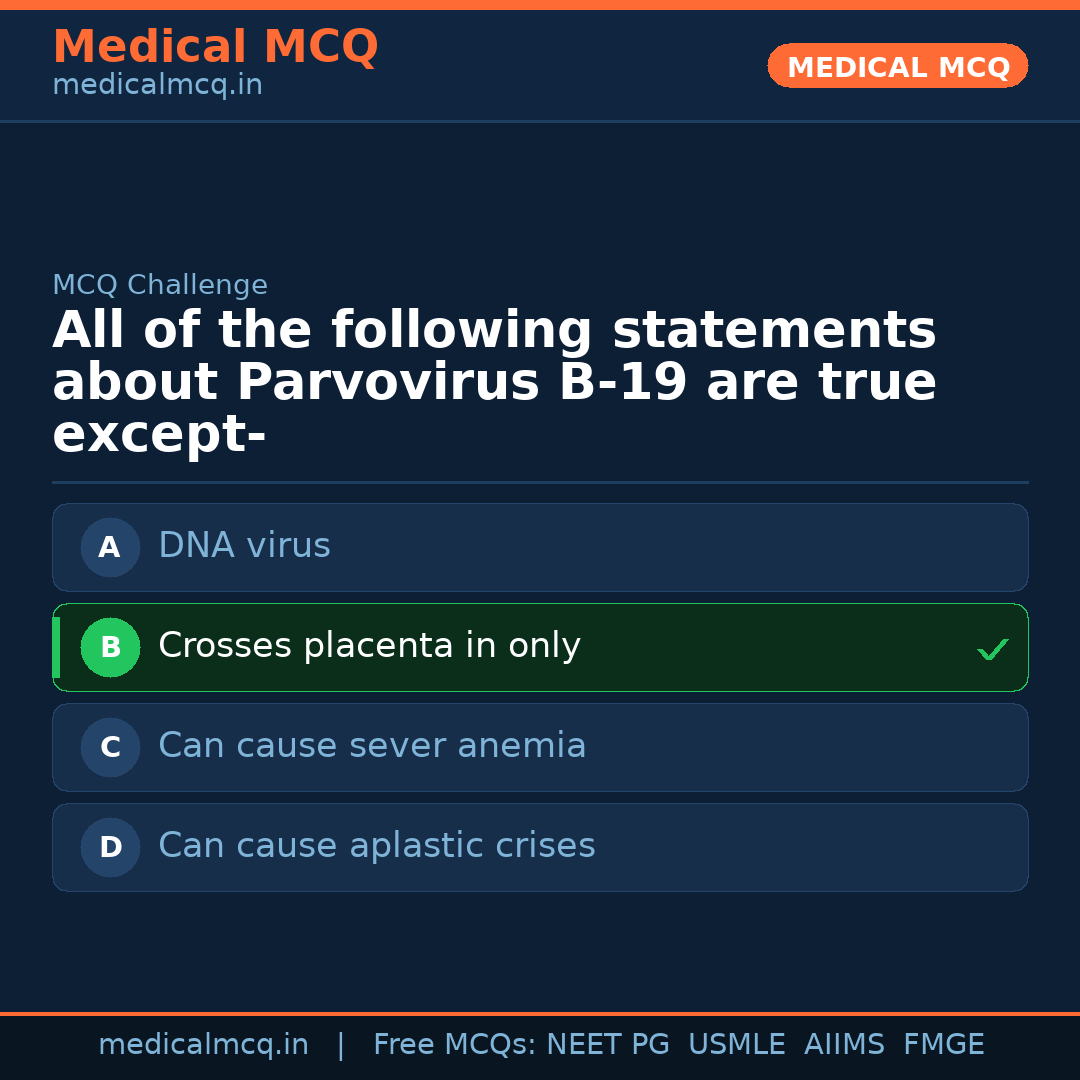Screen dimensions: 1080x1080
Task: Select the answer 'DNA virus'
Action: (244, 546)
